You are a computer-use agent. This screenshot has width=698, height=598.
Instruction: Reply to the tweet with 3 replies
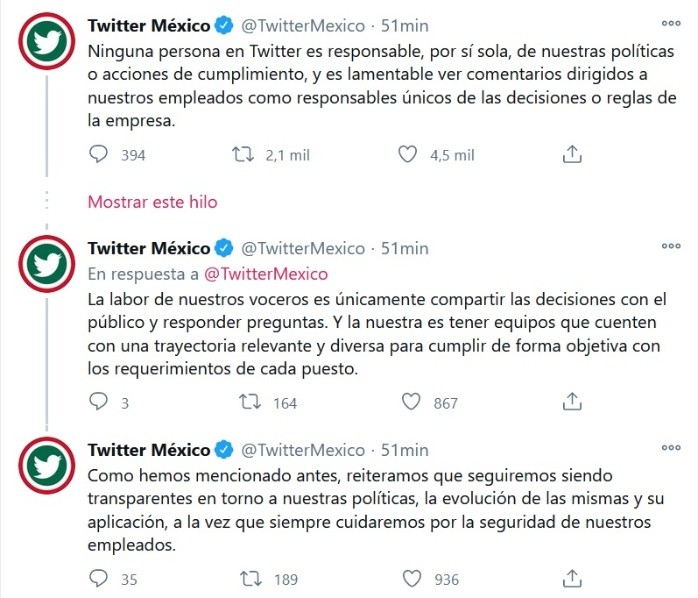click(98, 402)
